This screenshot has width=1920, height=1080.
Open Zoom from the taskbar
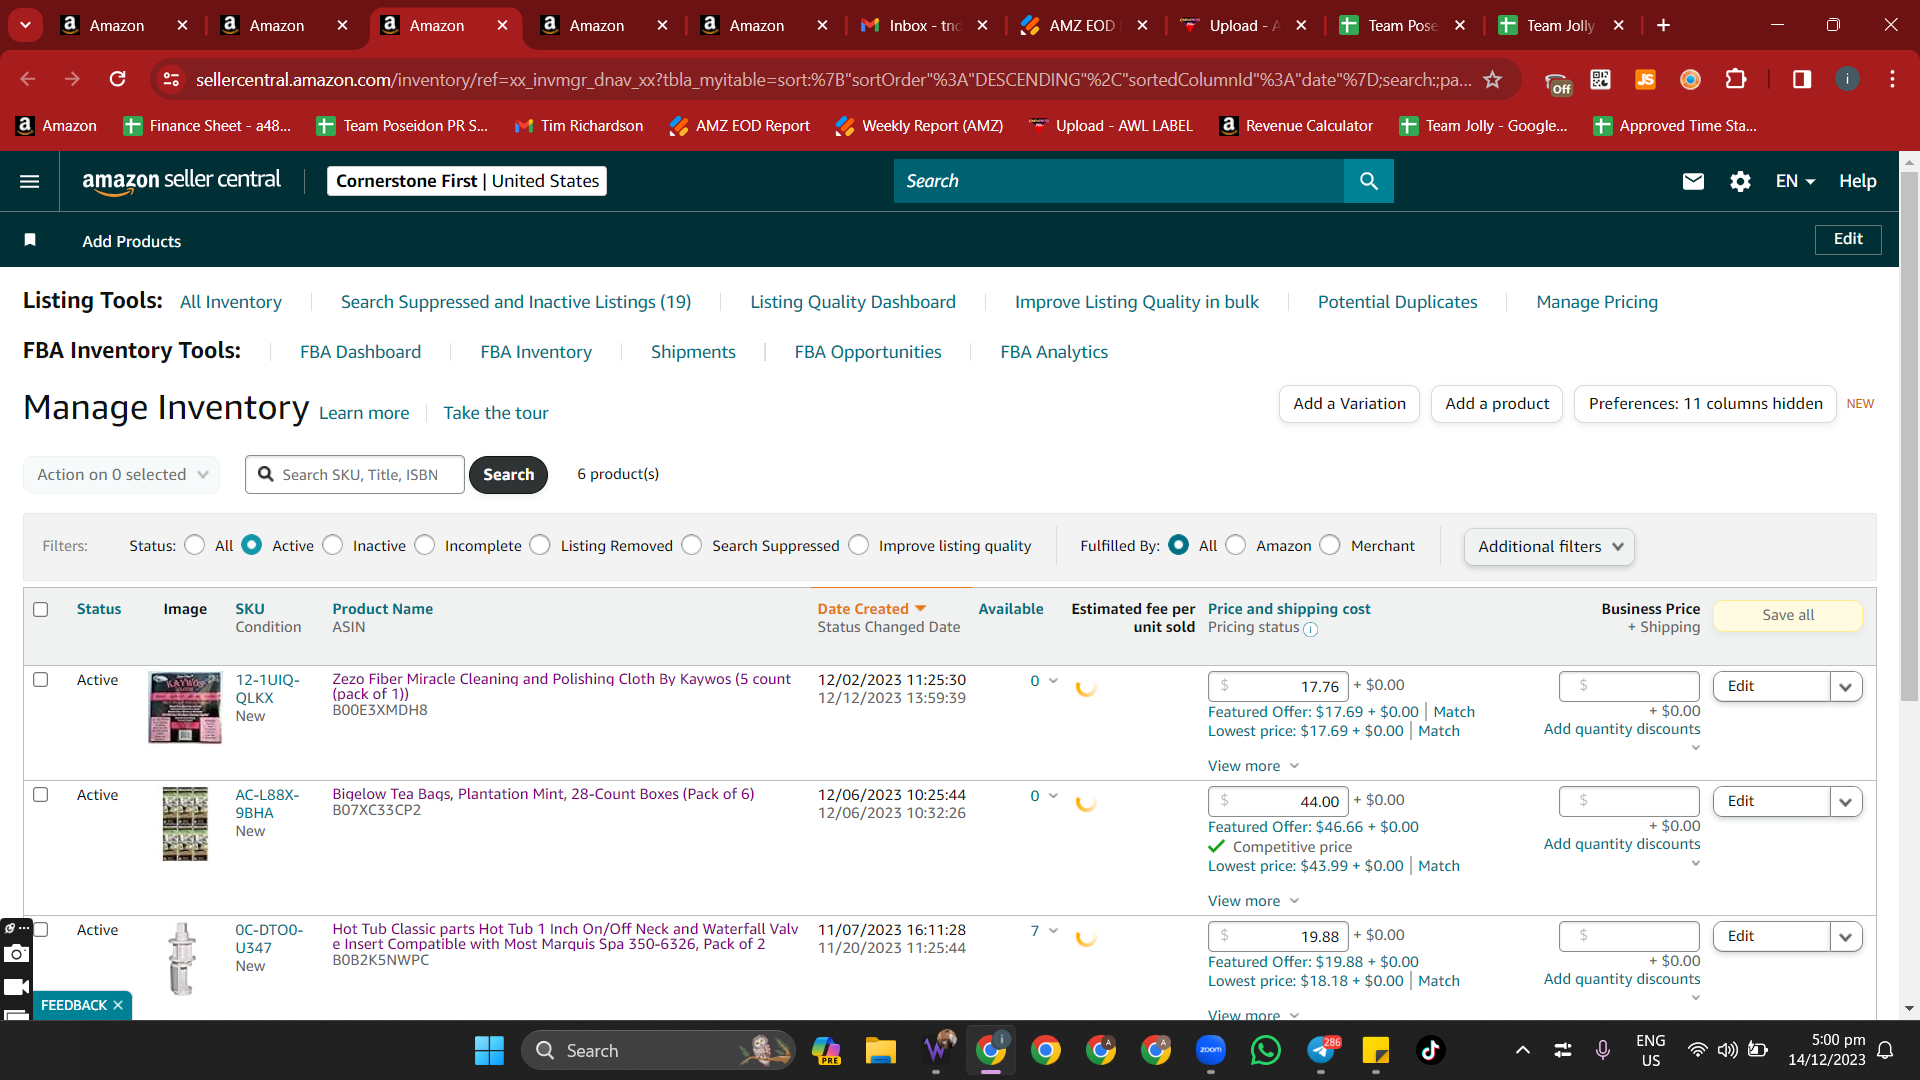[1210, 1050]
